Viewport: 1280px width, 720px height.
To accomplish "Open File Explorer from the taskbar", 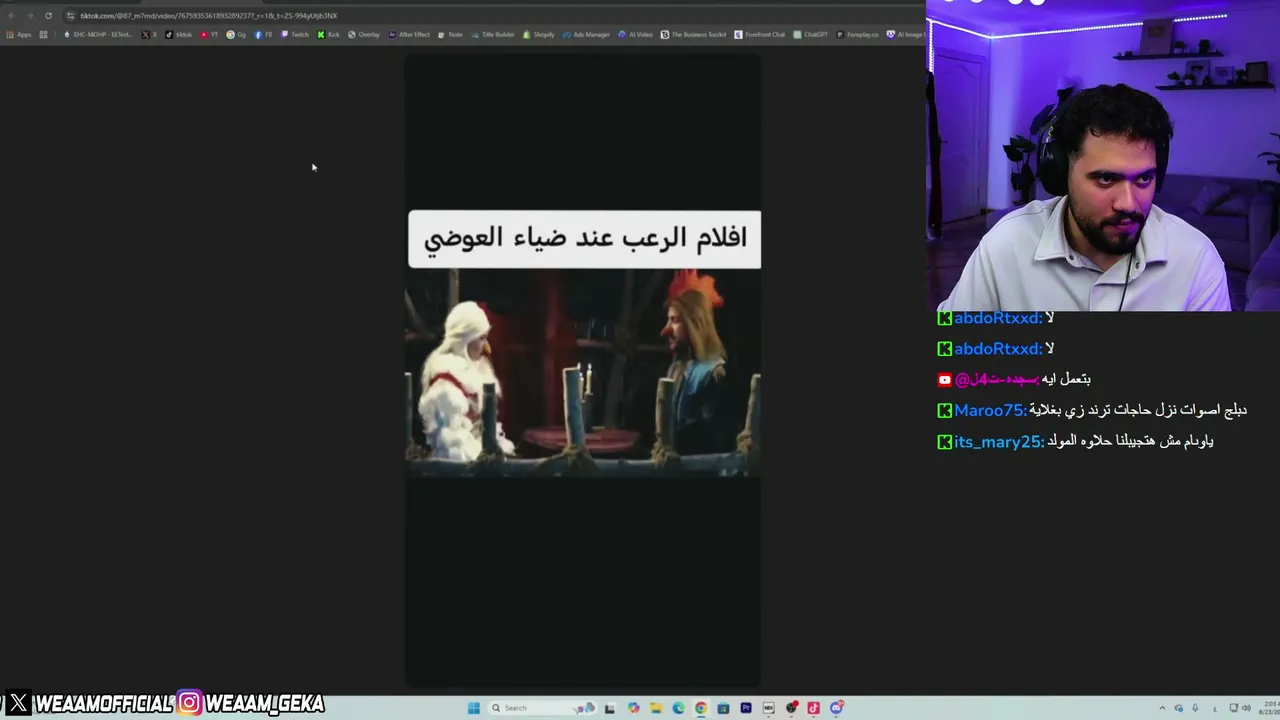I will click(656, 708).
